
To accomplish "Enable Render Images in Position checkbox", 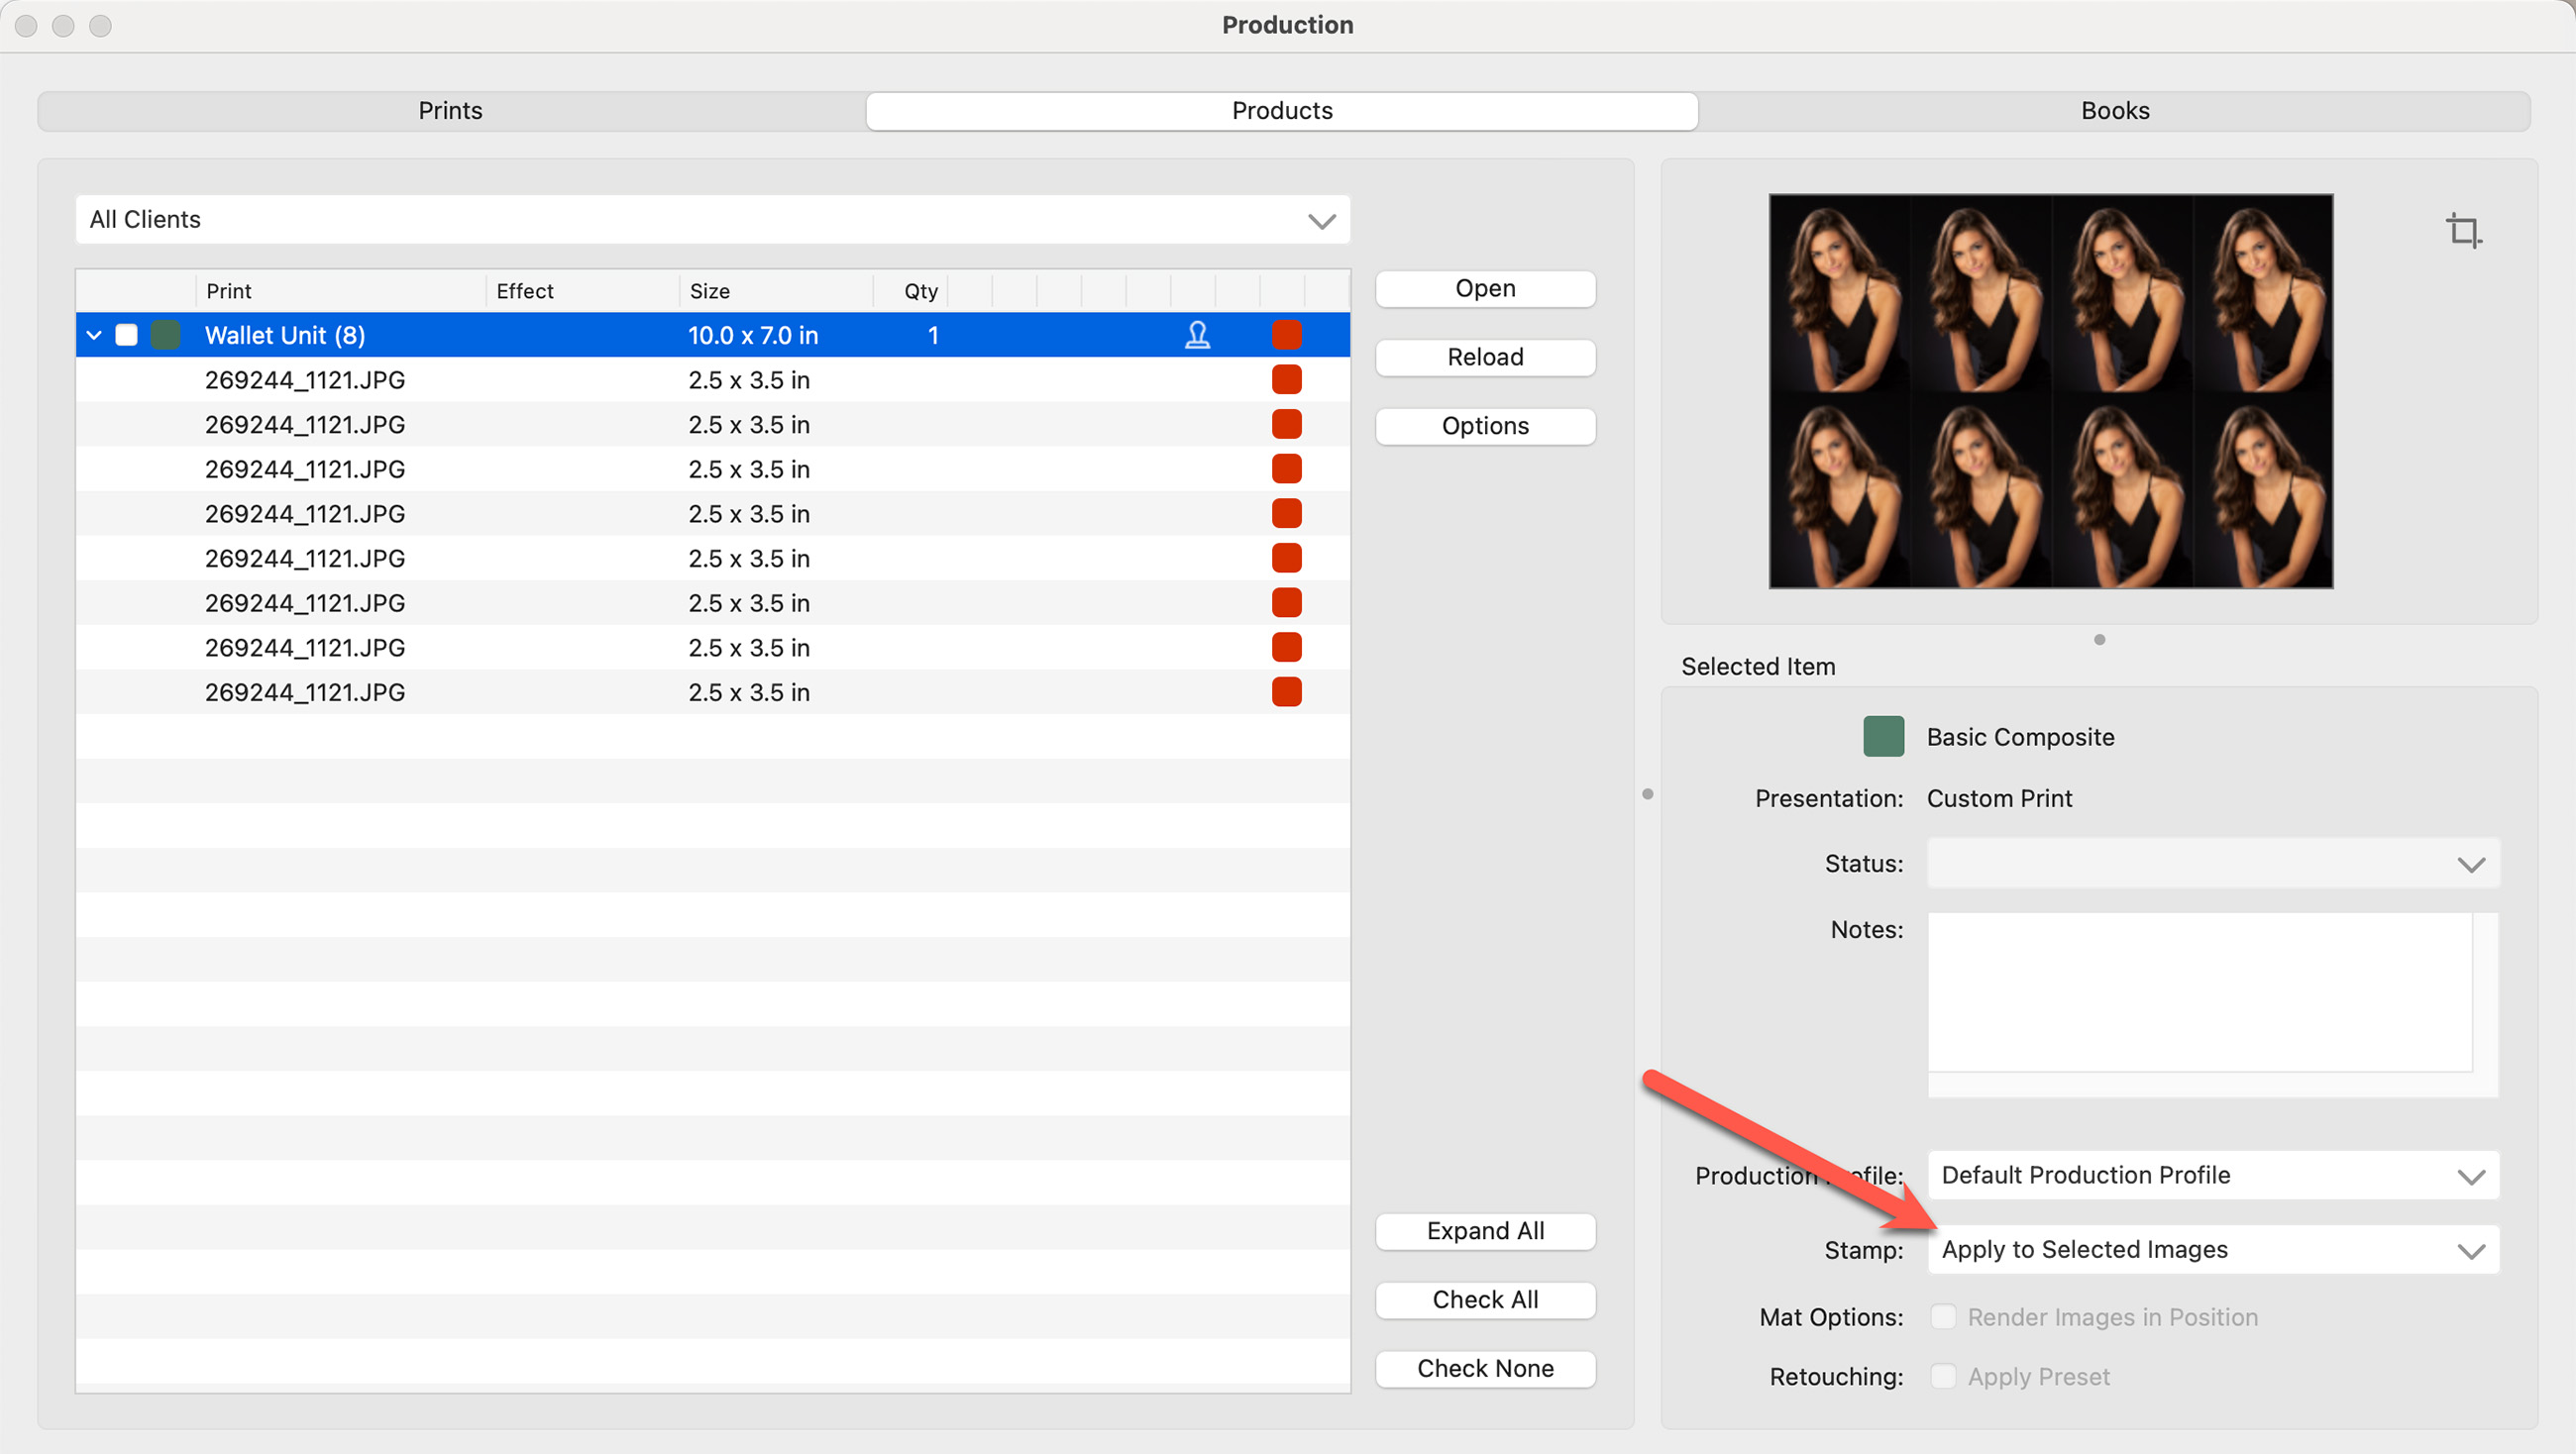I will [x=1942, y=1317].
